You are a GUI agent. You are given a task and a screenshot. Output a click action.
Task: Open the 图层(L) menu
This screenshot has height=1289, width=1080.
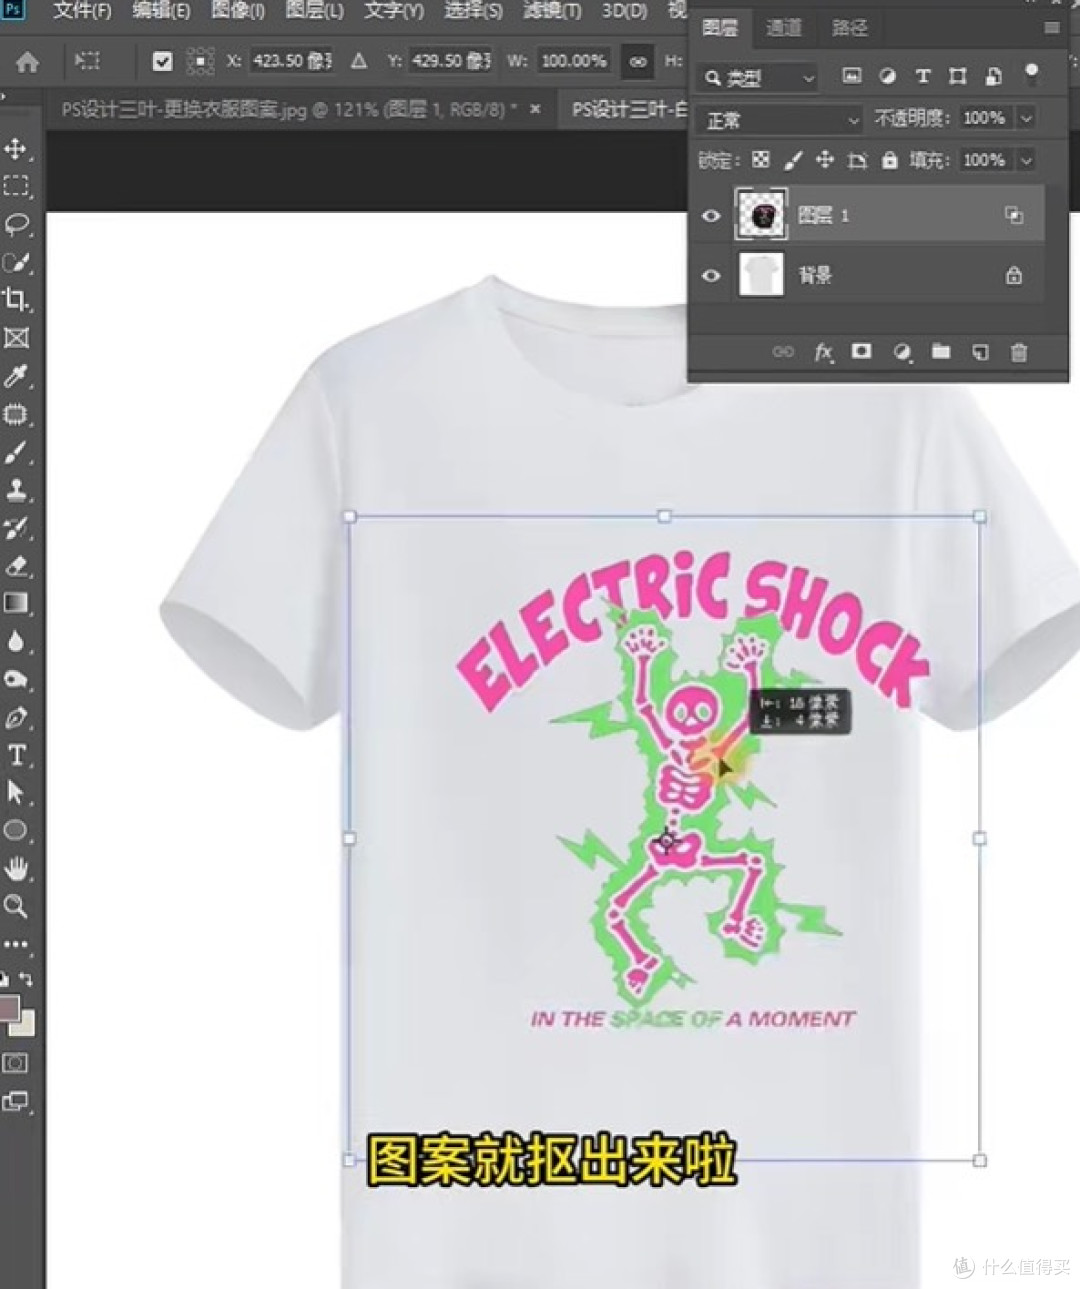[314, 11]
